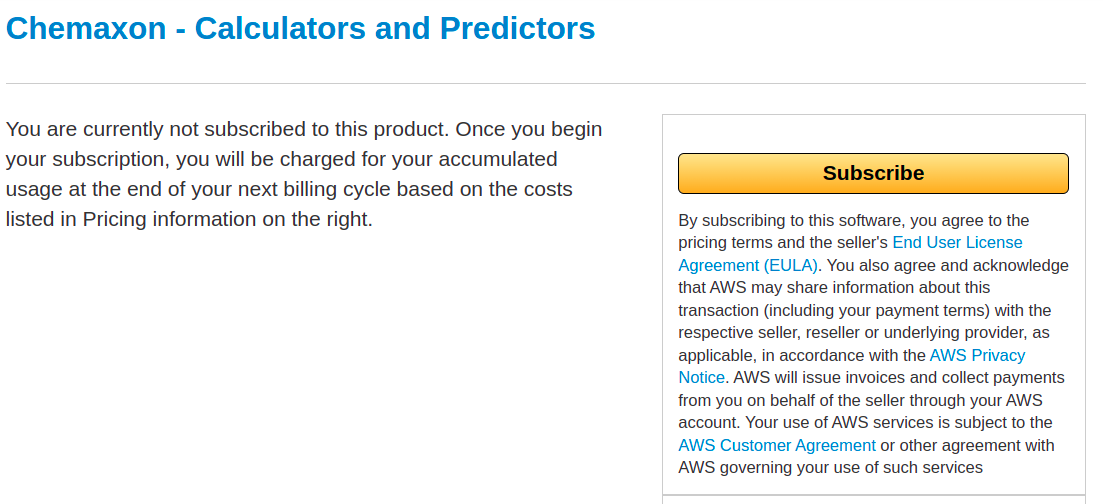The width and height of the screenshot is (1103, 504).
Task: Click the Chemaxon - Calculators and Predictors heading
Action: point(300,28)
